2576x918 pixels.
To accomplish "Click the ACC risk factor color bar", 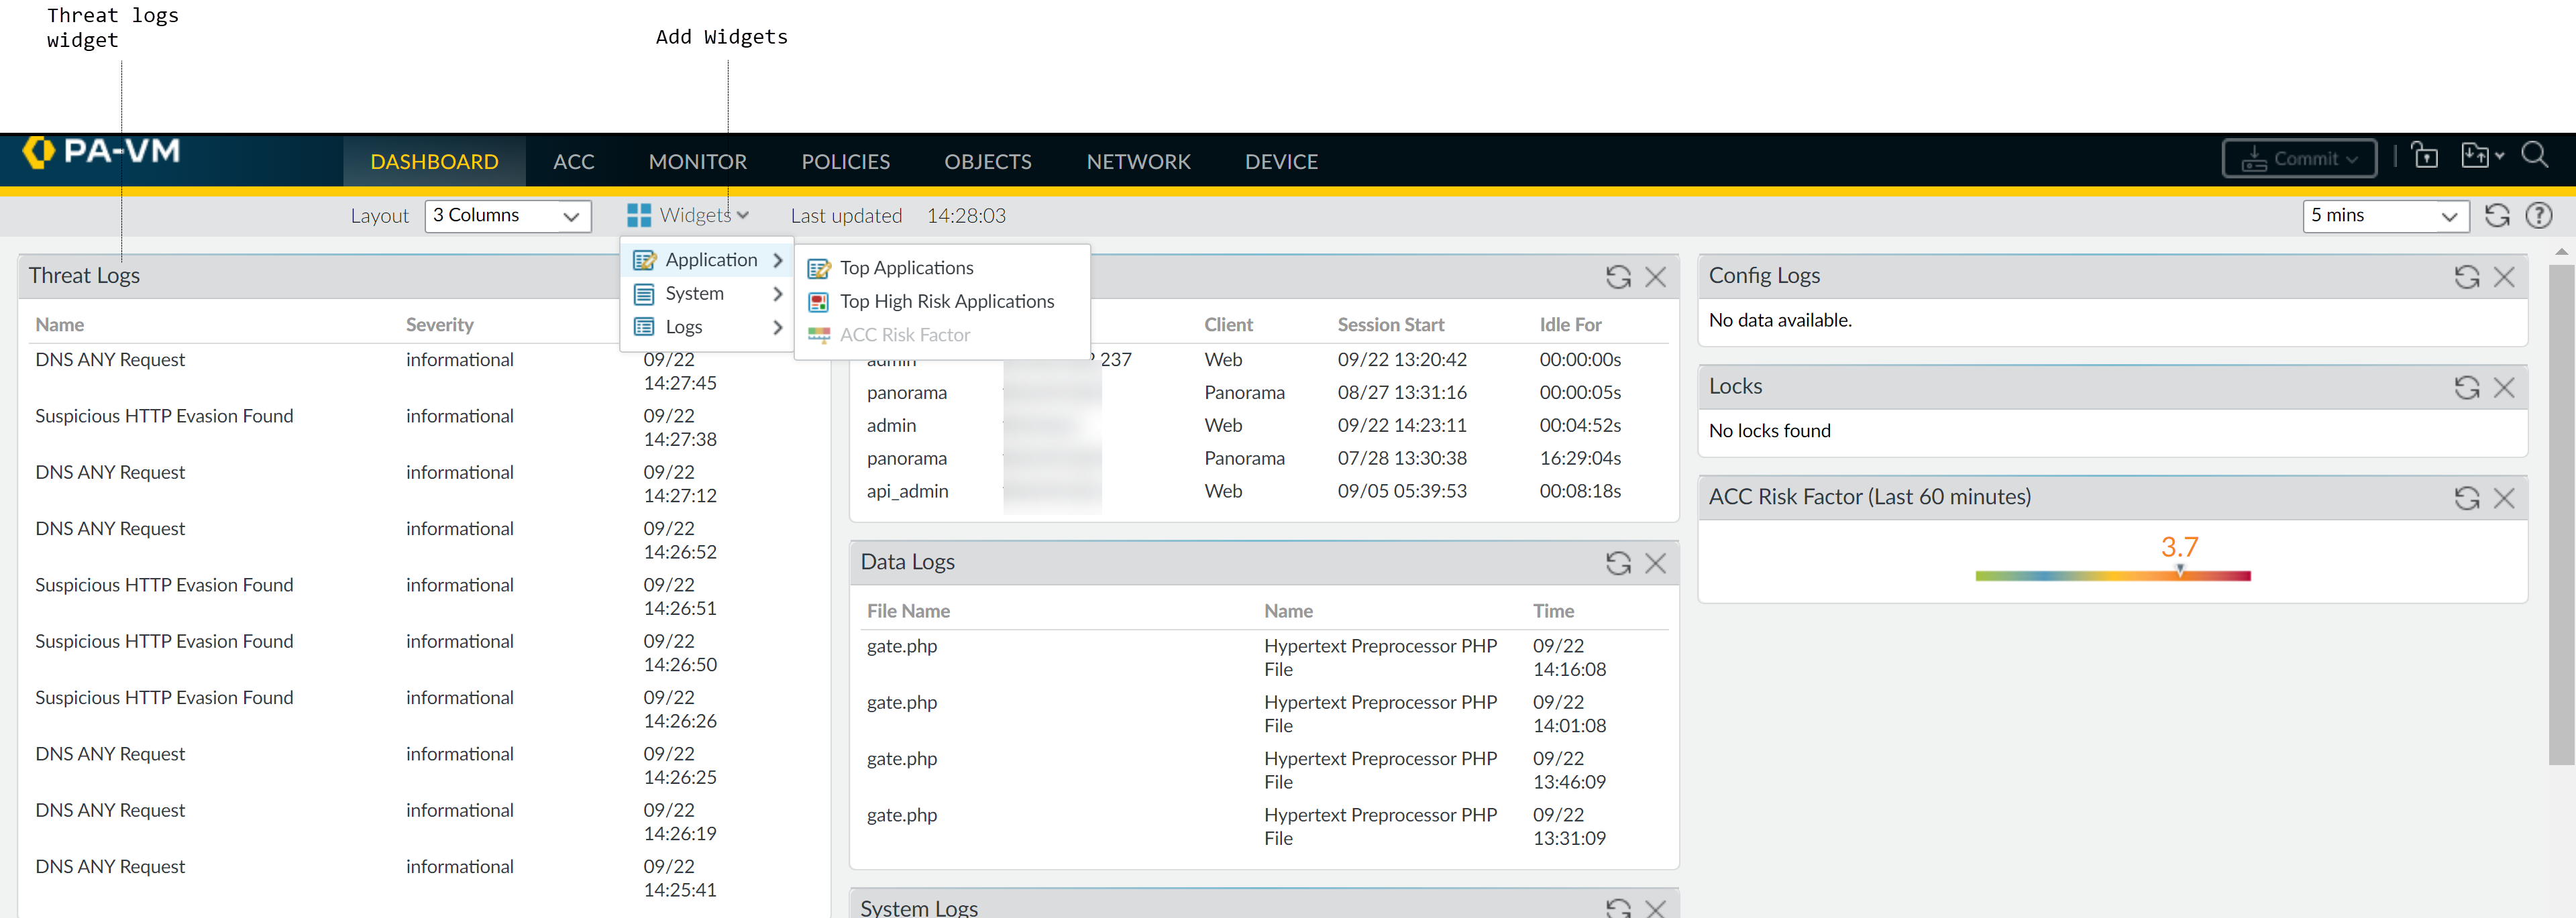I will click(x=2112, y=576).
